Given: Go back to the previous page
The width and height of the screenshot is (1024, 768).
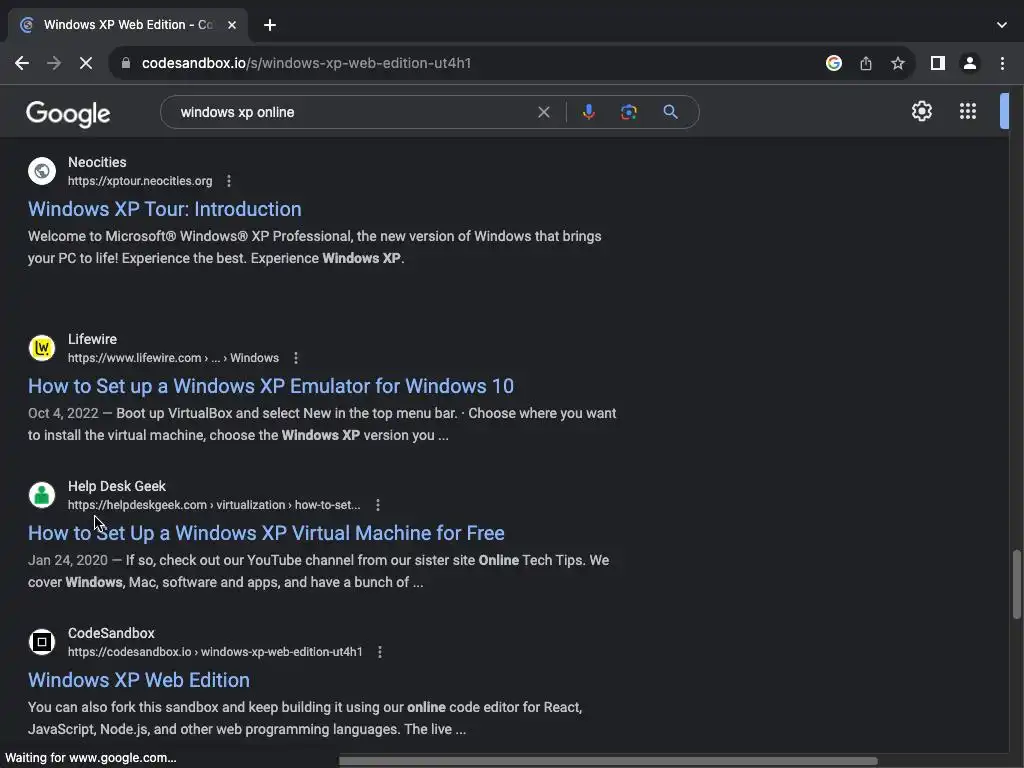Looking at the screenshot, I should [22, 63].
